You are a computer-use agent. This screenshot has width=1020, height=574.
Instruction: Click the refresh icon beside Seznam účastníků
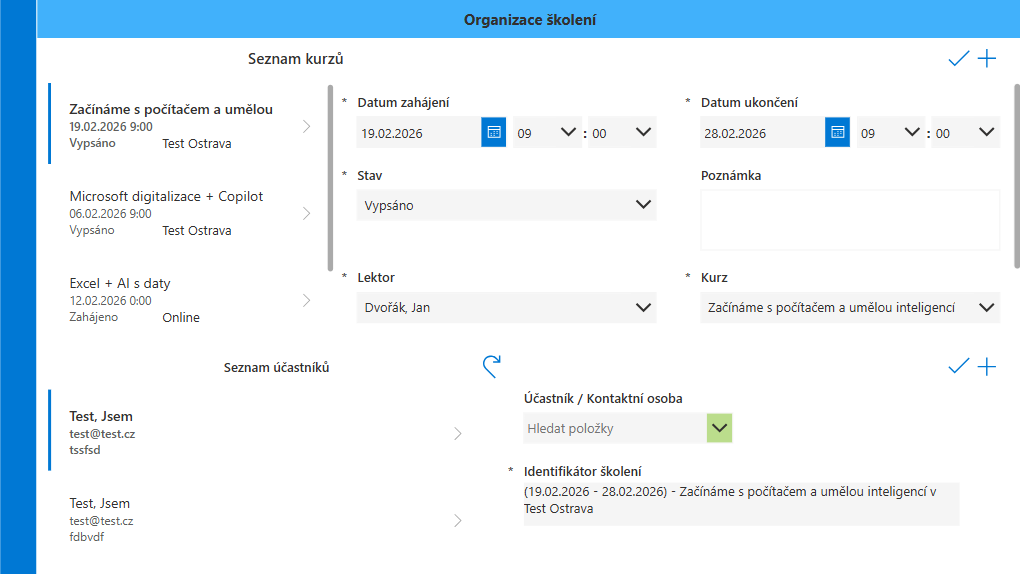(491, 367)
